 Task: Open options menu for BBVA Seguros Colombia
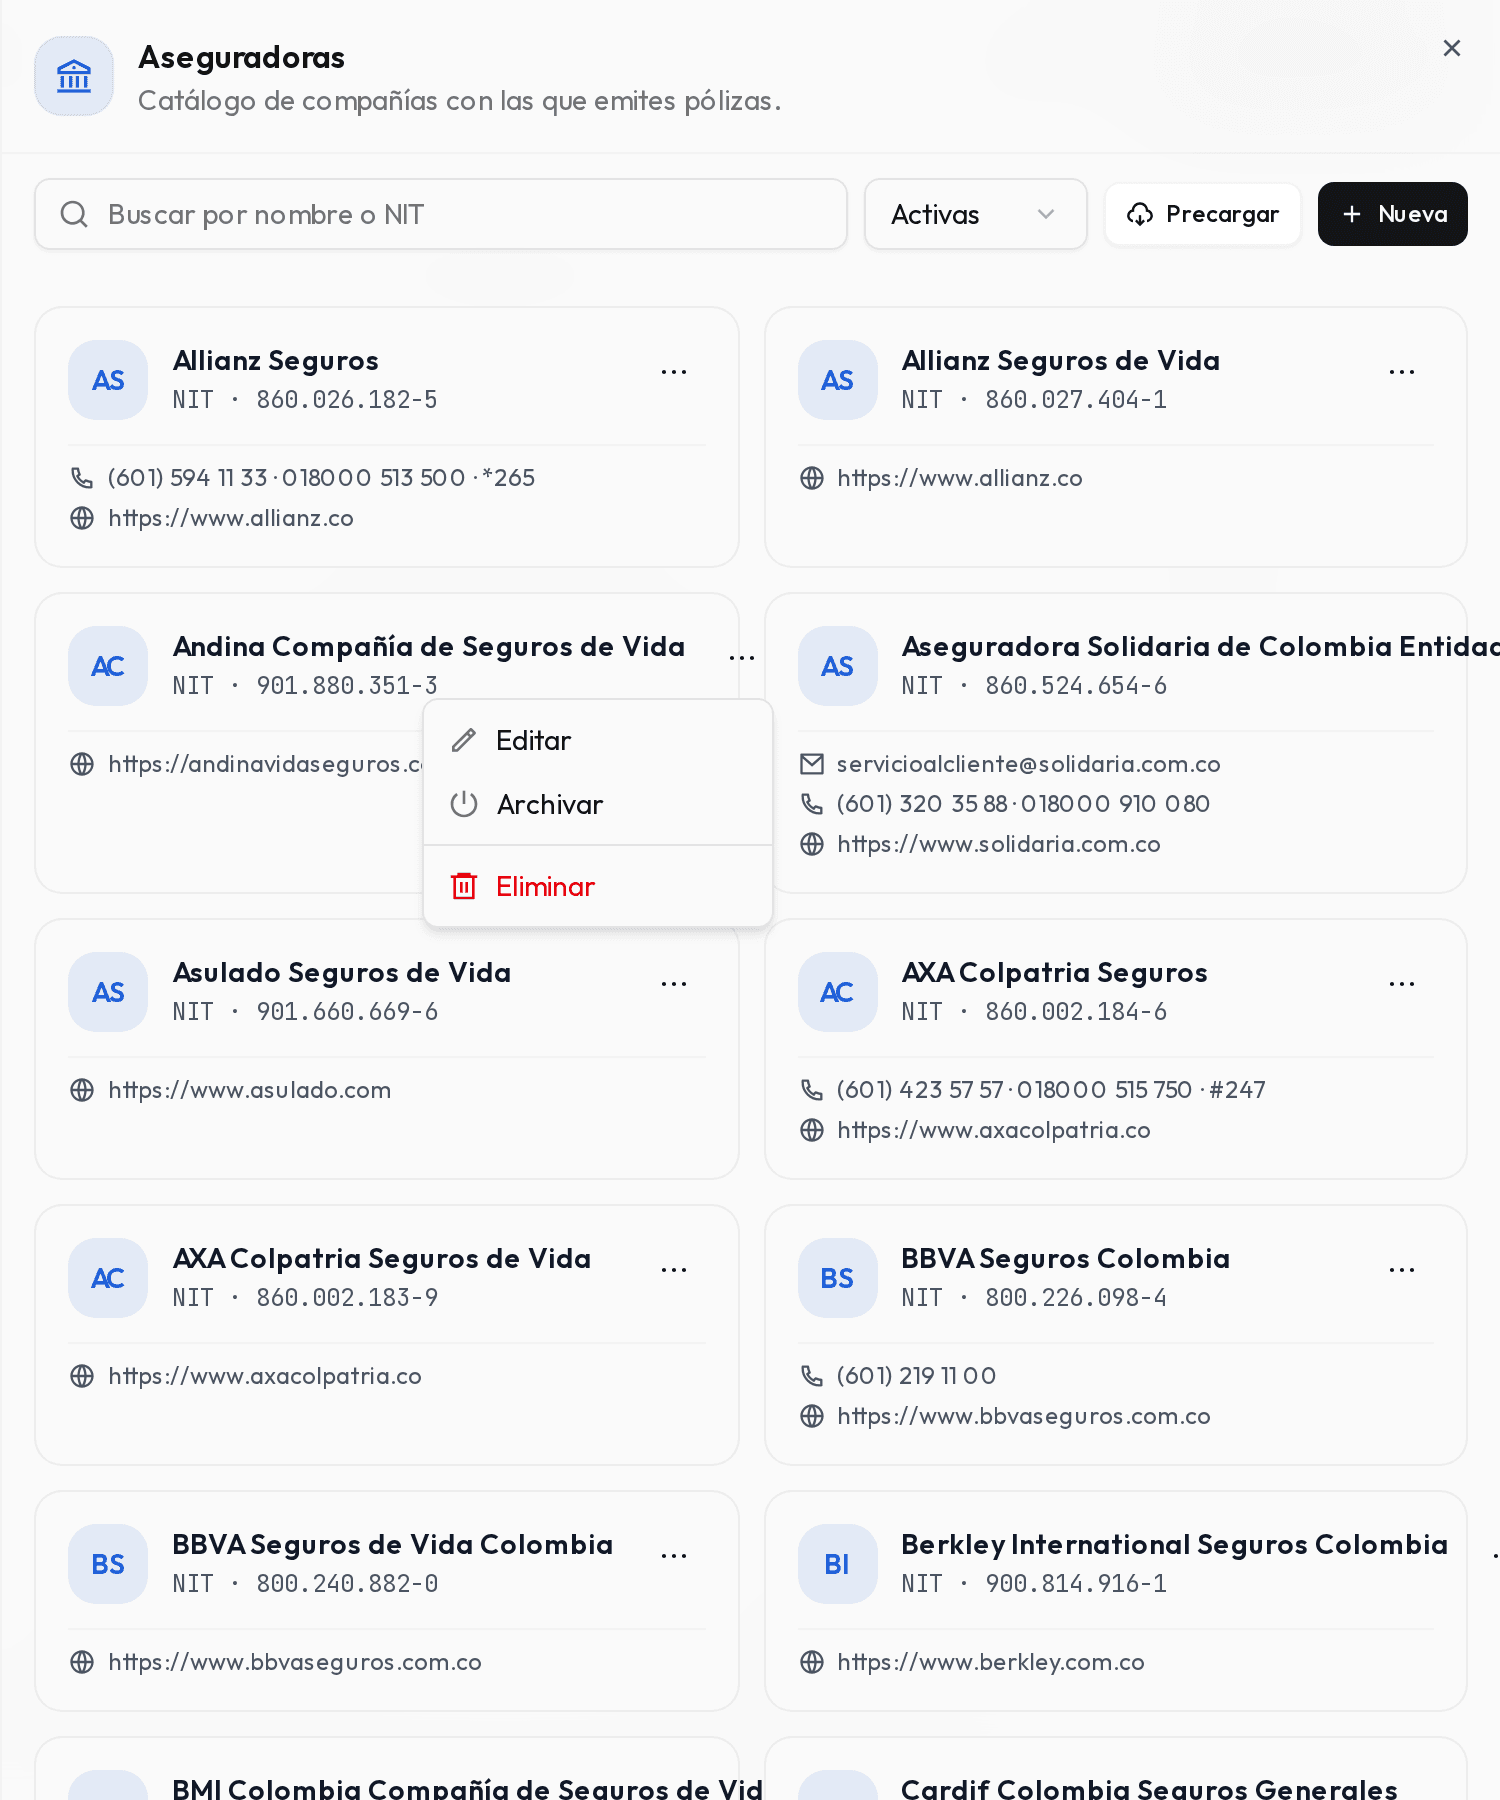click(x=1402, y=1270)
